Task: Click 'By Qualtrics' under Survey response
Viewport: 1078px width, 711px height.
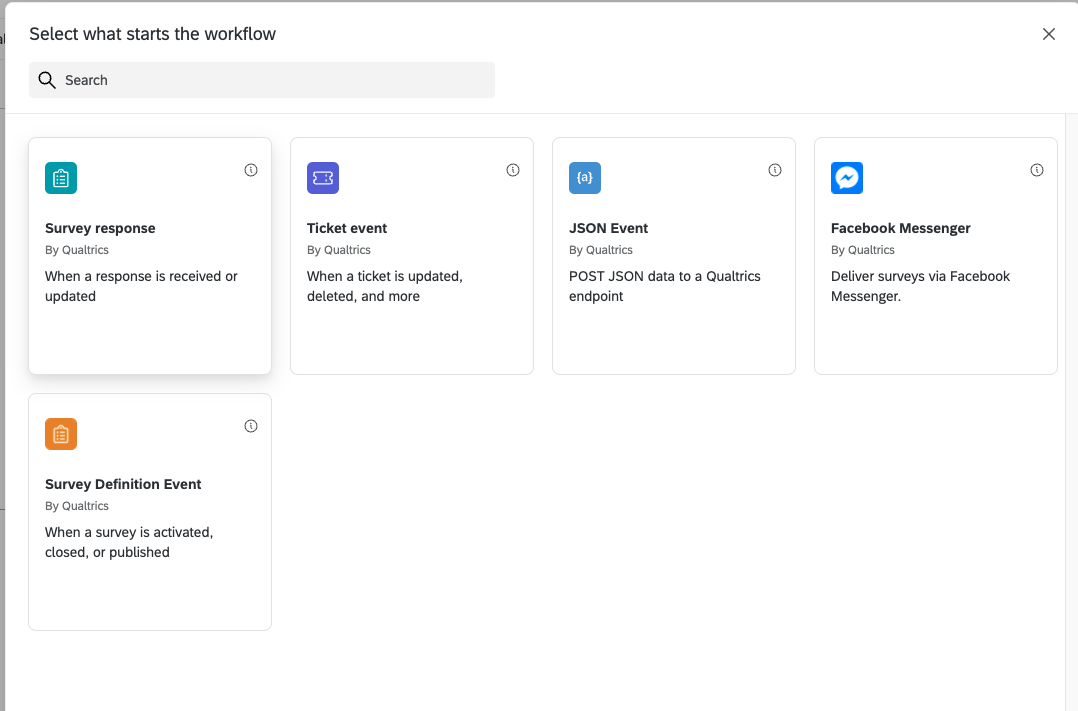Action: click(77, 250)
